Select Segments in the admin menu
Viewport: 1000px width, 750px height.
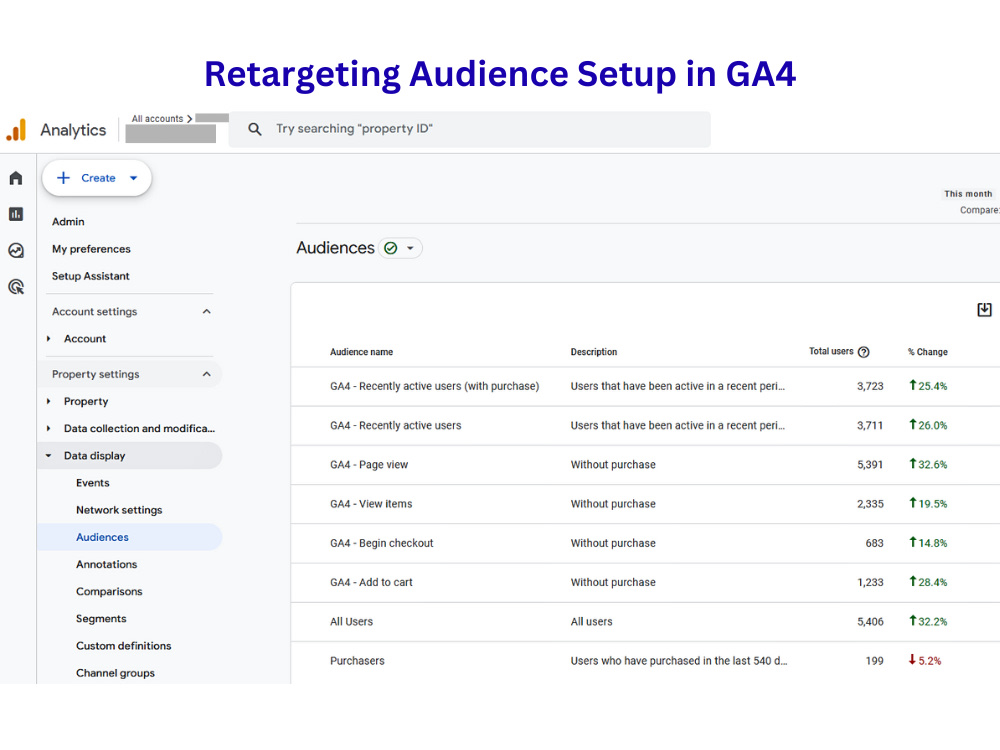tap(101, 619)
